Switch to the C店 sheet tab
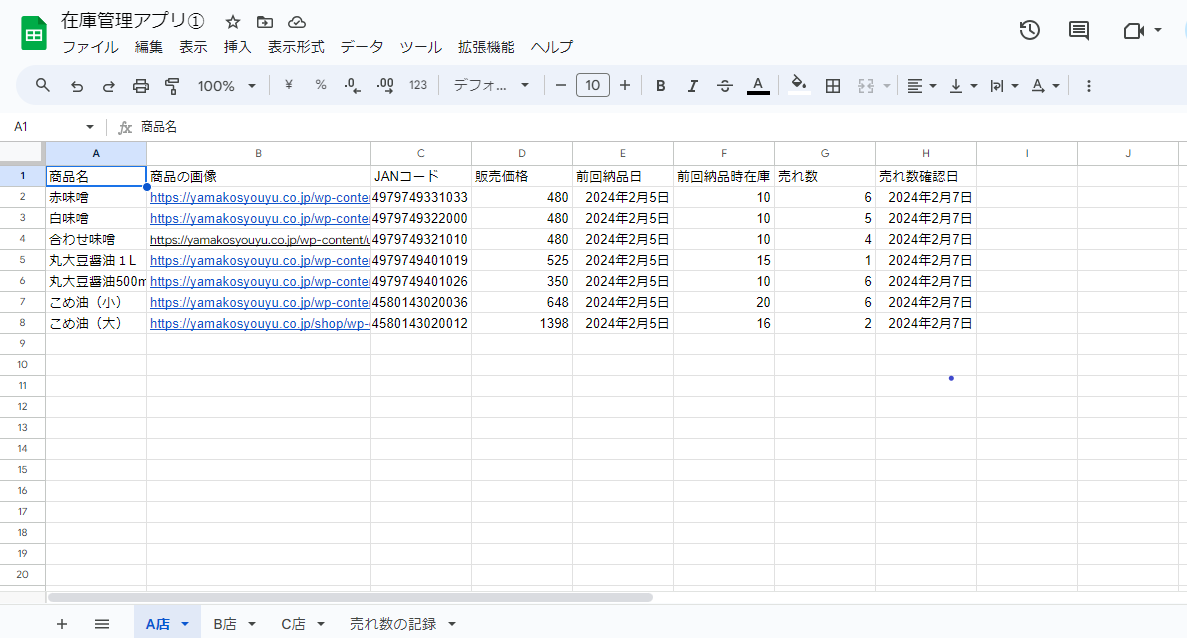This screenshot has width=1187, height=638. (x=293, y=624)
